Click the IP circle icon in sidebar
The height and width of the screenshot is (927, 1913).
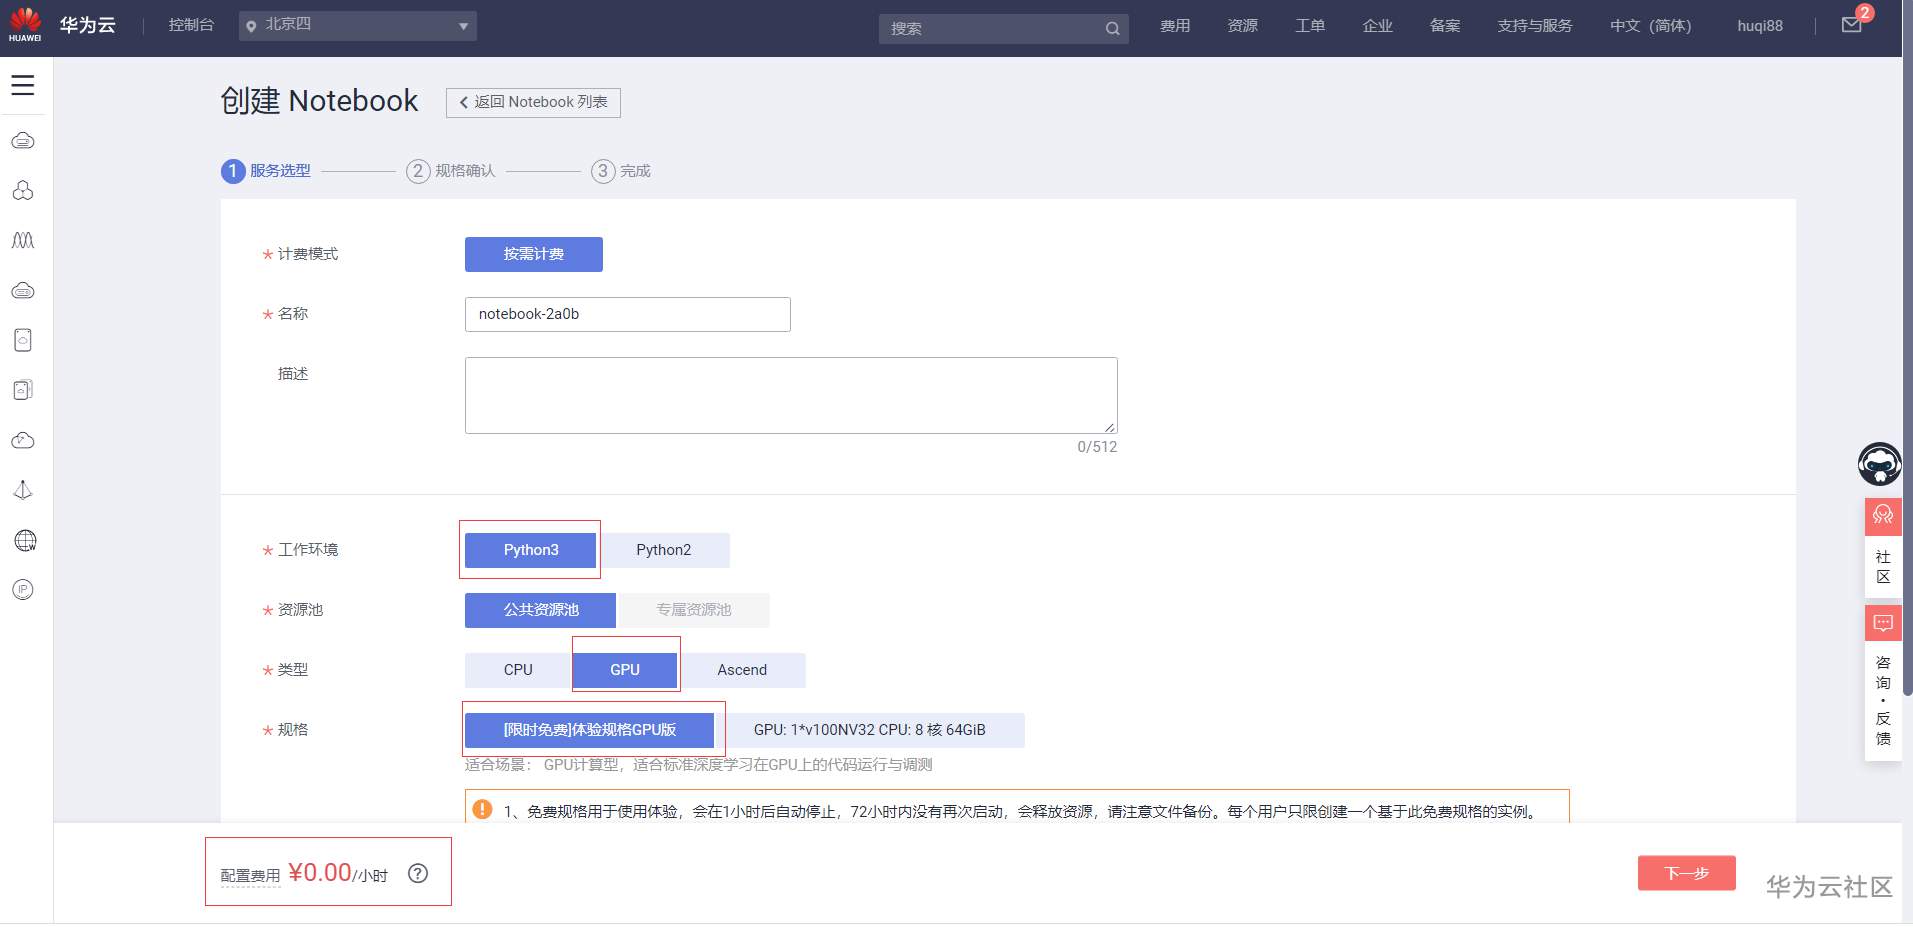(x=23, y=590)
